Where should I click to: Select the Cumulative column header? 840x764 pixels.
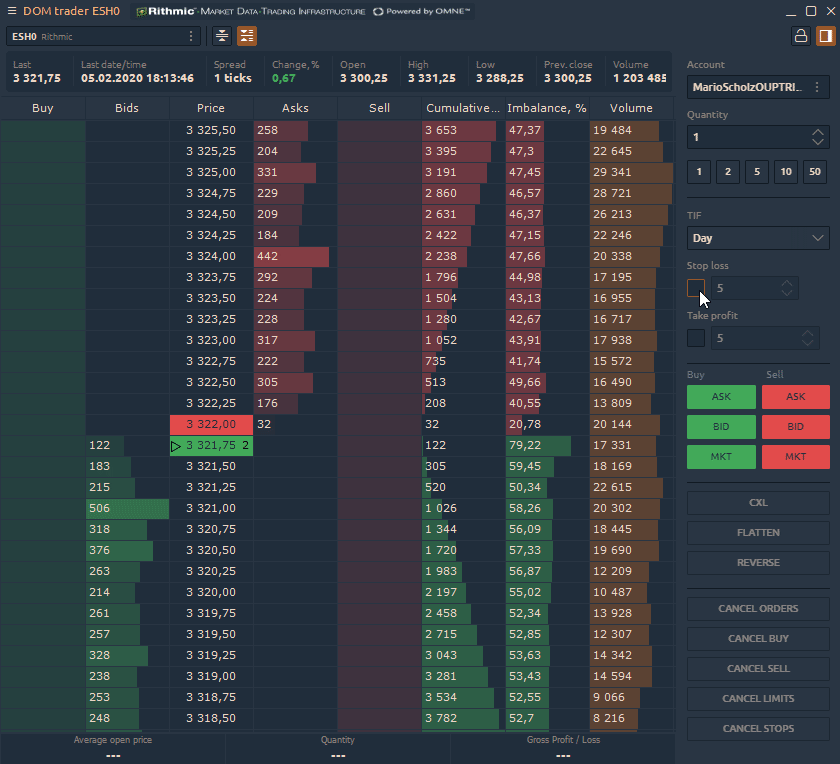(x=462, y=108)
